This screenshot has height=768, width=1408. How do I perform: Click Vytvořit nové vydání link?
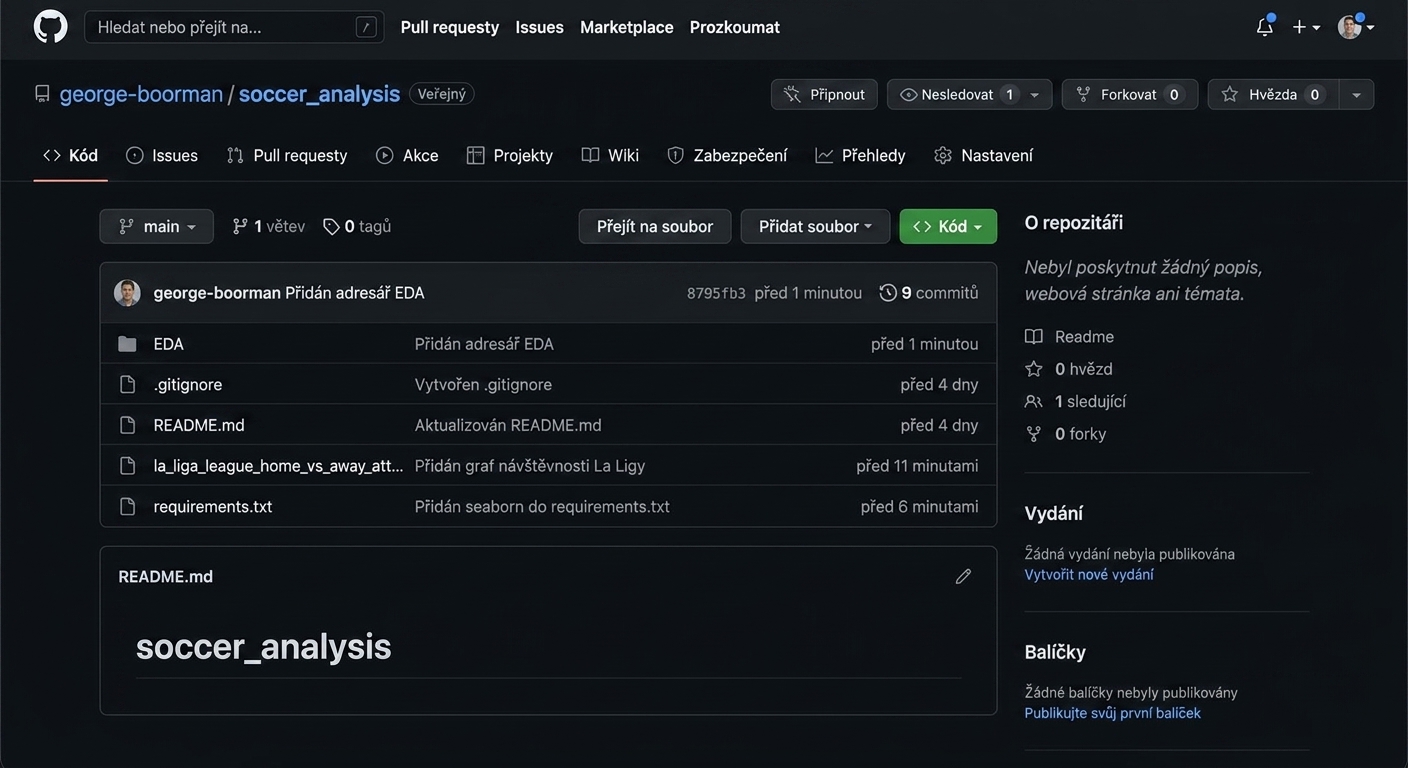click(1089, 574)
